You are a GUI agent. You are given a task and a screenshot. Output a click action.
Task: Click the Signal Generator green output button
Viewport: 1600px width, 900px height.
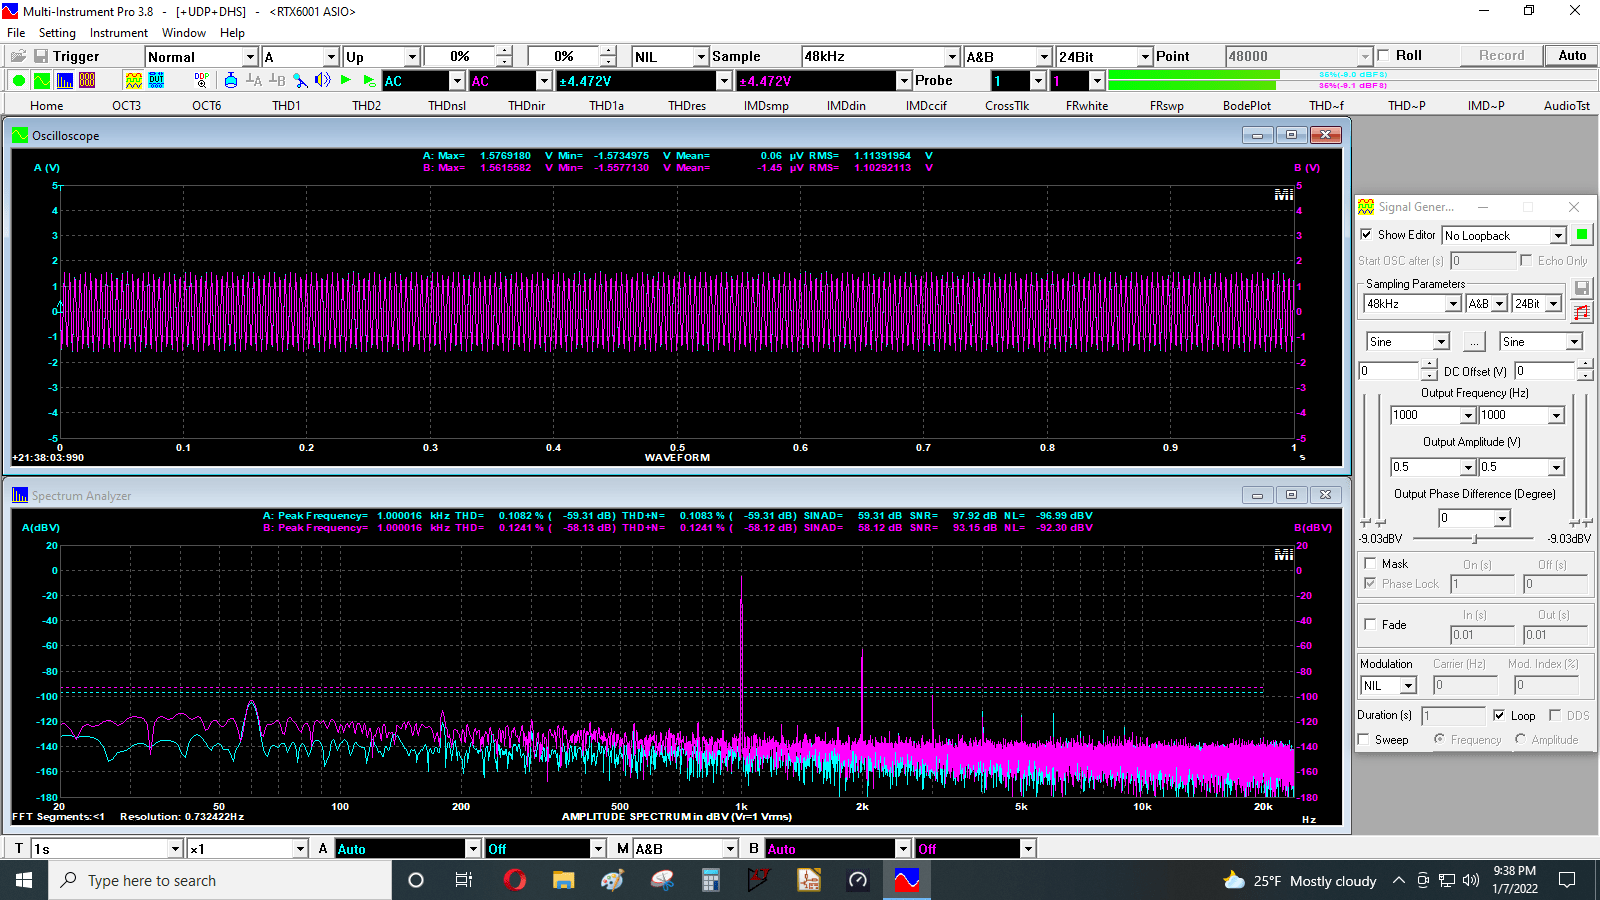coord(1582,235)
